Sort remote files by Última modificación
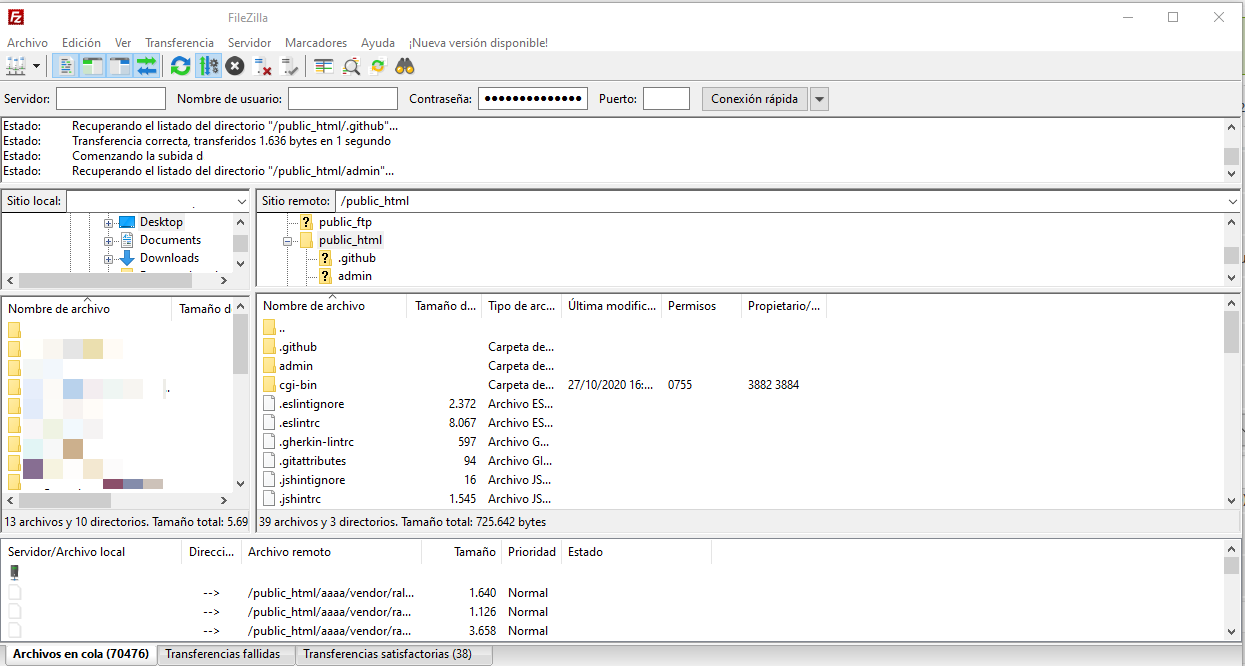This screenshot has width=1245, height=666. [x=612, y=306]
